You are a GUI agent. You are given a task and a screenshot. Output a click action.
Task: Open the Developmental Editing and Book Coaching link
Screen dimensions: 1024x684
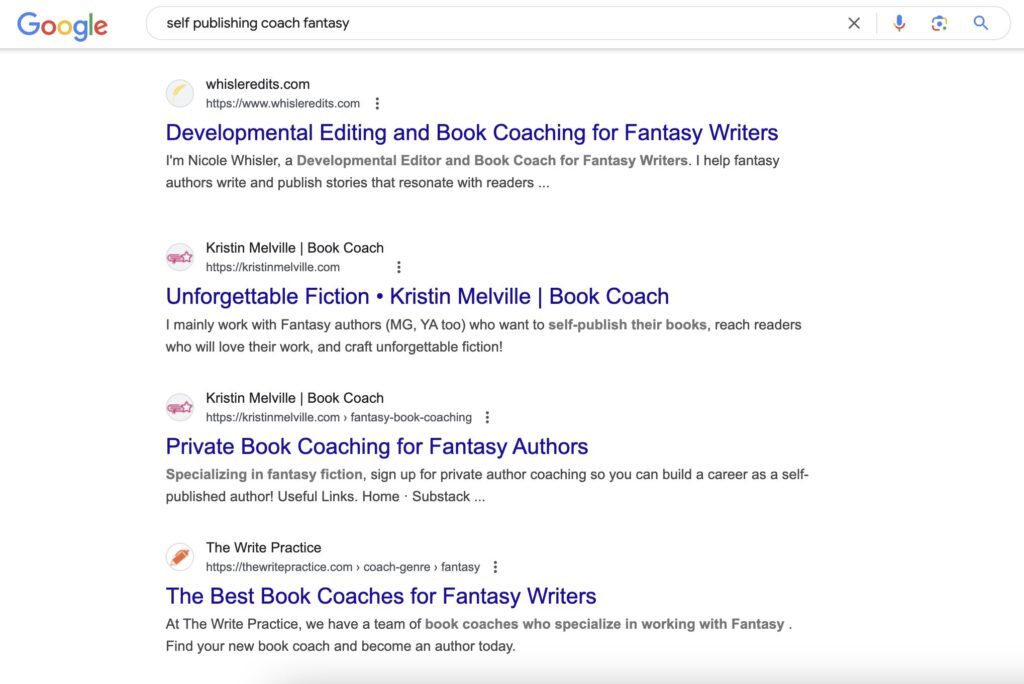point(472,132)
